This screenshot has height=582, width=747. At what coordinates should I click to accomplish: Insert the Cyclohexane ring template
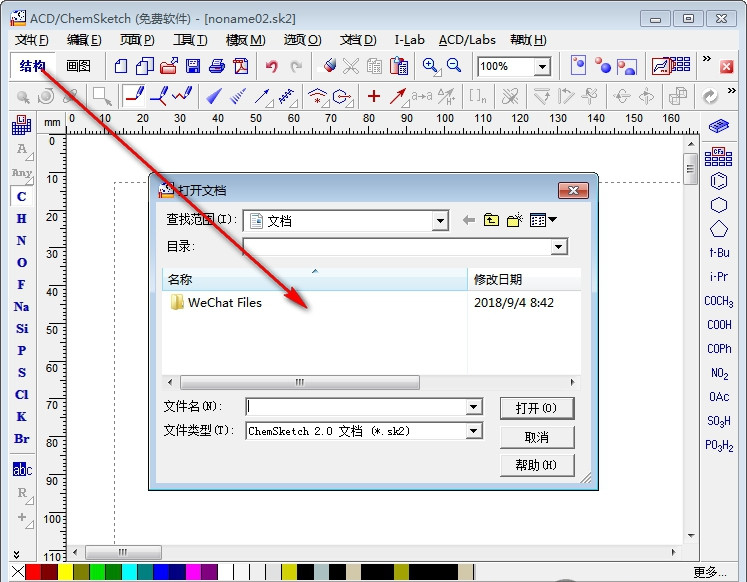pyautogui.click(x=718, y=205)
